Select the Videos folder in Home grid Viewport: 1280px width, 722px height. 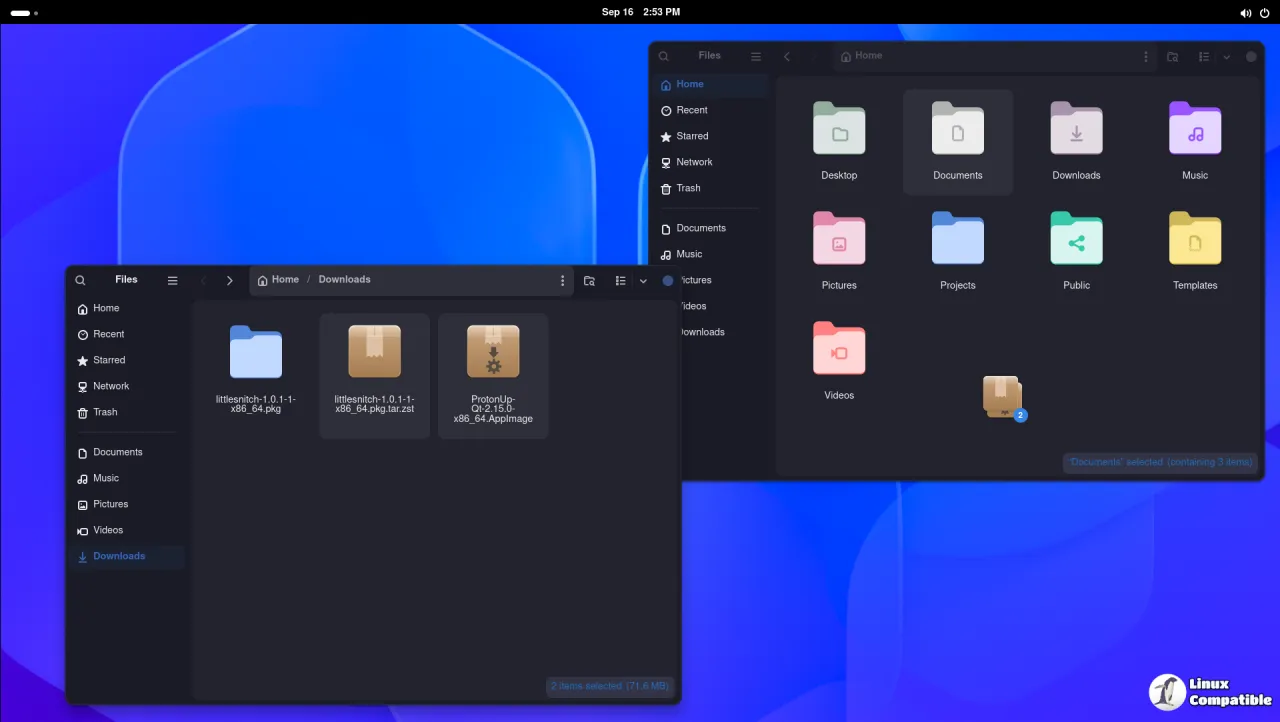point(839,361)
